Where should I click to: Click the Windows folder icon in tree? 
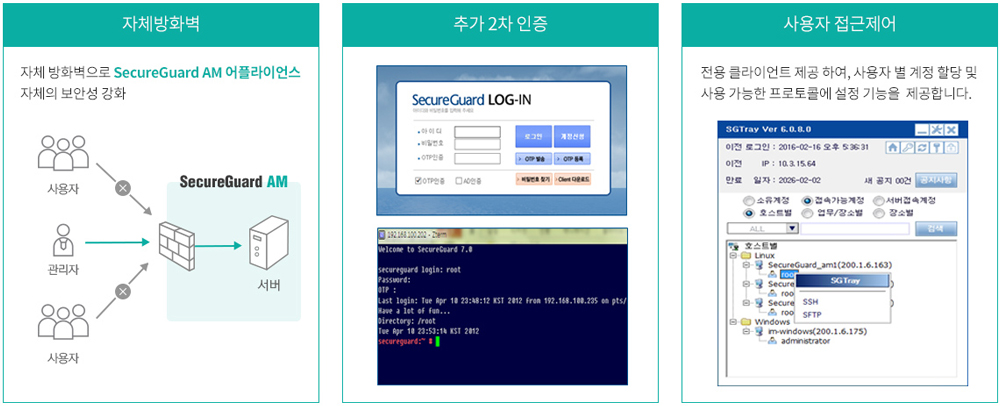pyautogui.click(x=745, y=321)
